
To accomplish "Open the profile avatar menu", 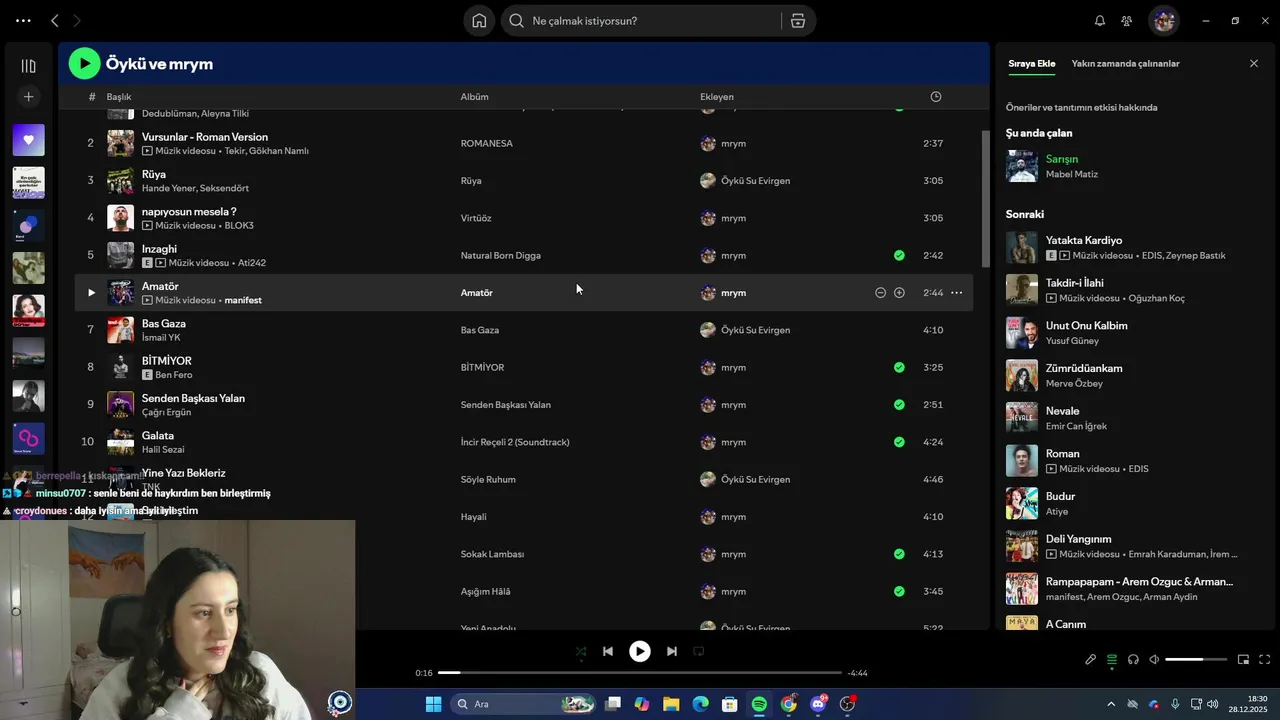I will 1163,20.
